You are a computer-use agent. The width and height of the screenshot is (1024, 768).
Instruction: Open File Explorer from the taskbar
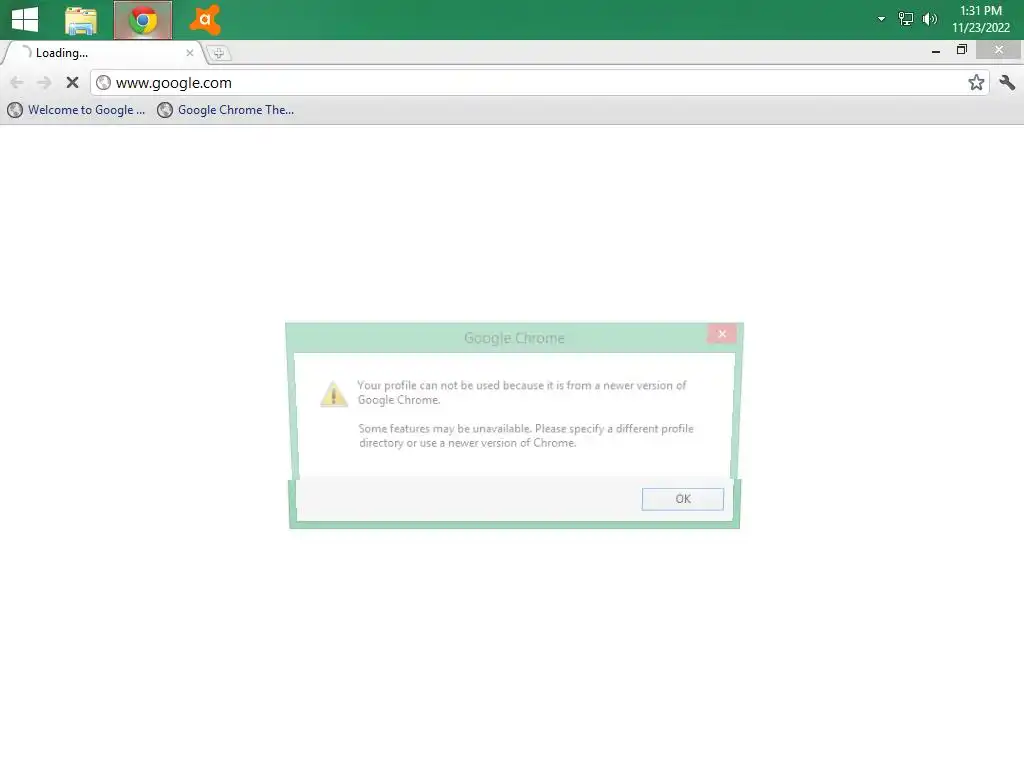coord(81,20)
